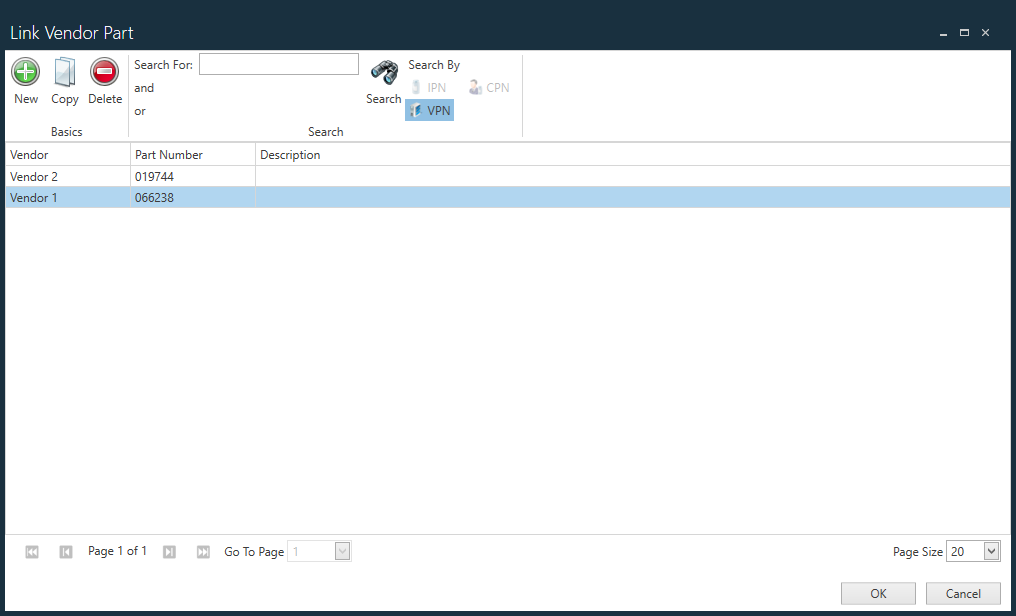Viewport: 1016px width, 616px height.
Task: Click the Basics ribbon group label
Action: 66,131
